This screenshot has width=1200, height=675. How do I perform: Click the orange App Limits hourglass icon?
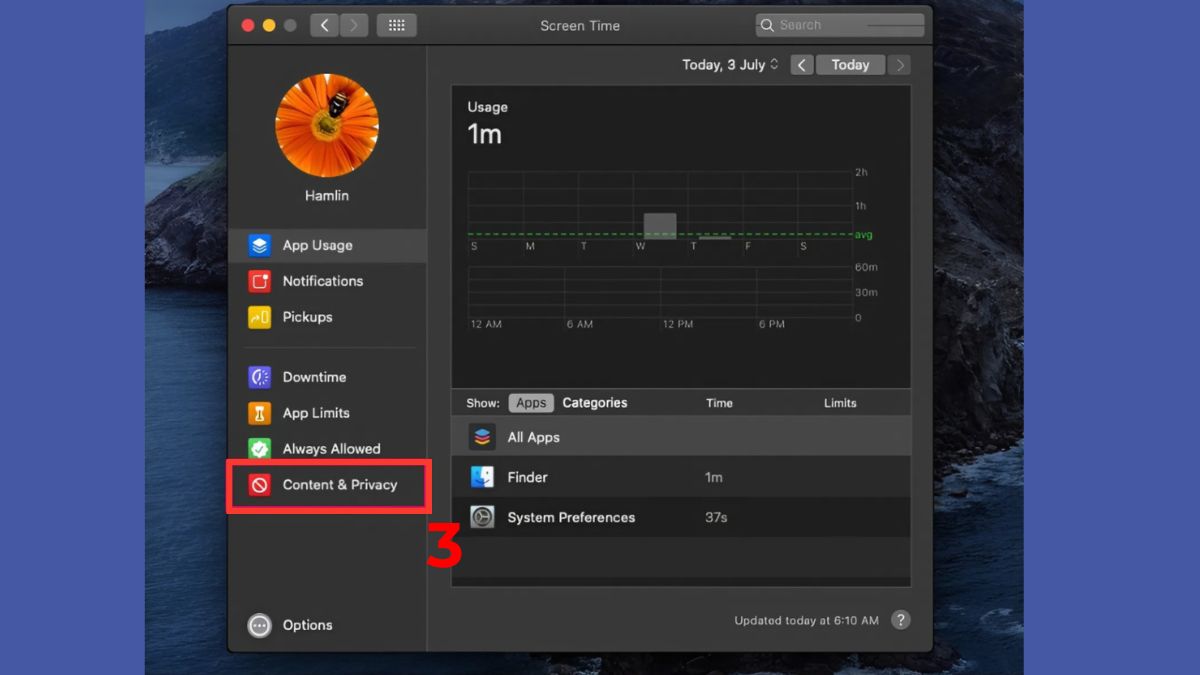point(260,413)
